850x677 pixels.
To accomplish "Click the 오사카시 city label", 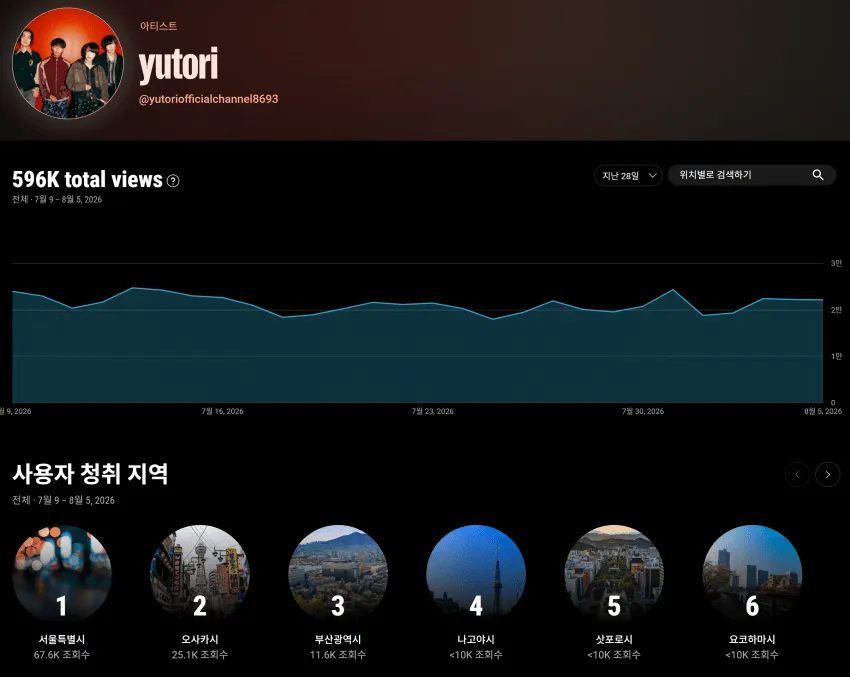I will coord(200,640).
